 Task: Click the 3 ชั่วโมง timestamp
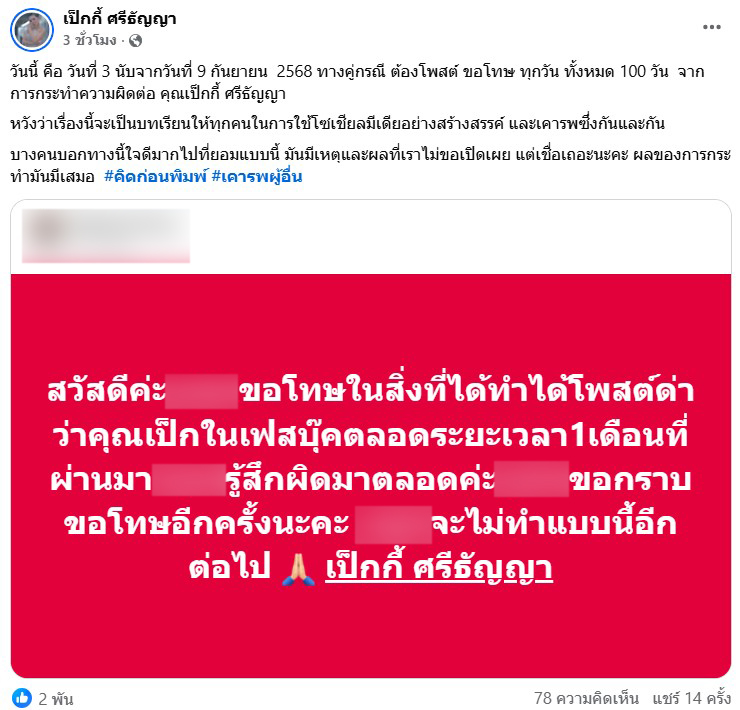(90, 41)
